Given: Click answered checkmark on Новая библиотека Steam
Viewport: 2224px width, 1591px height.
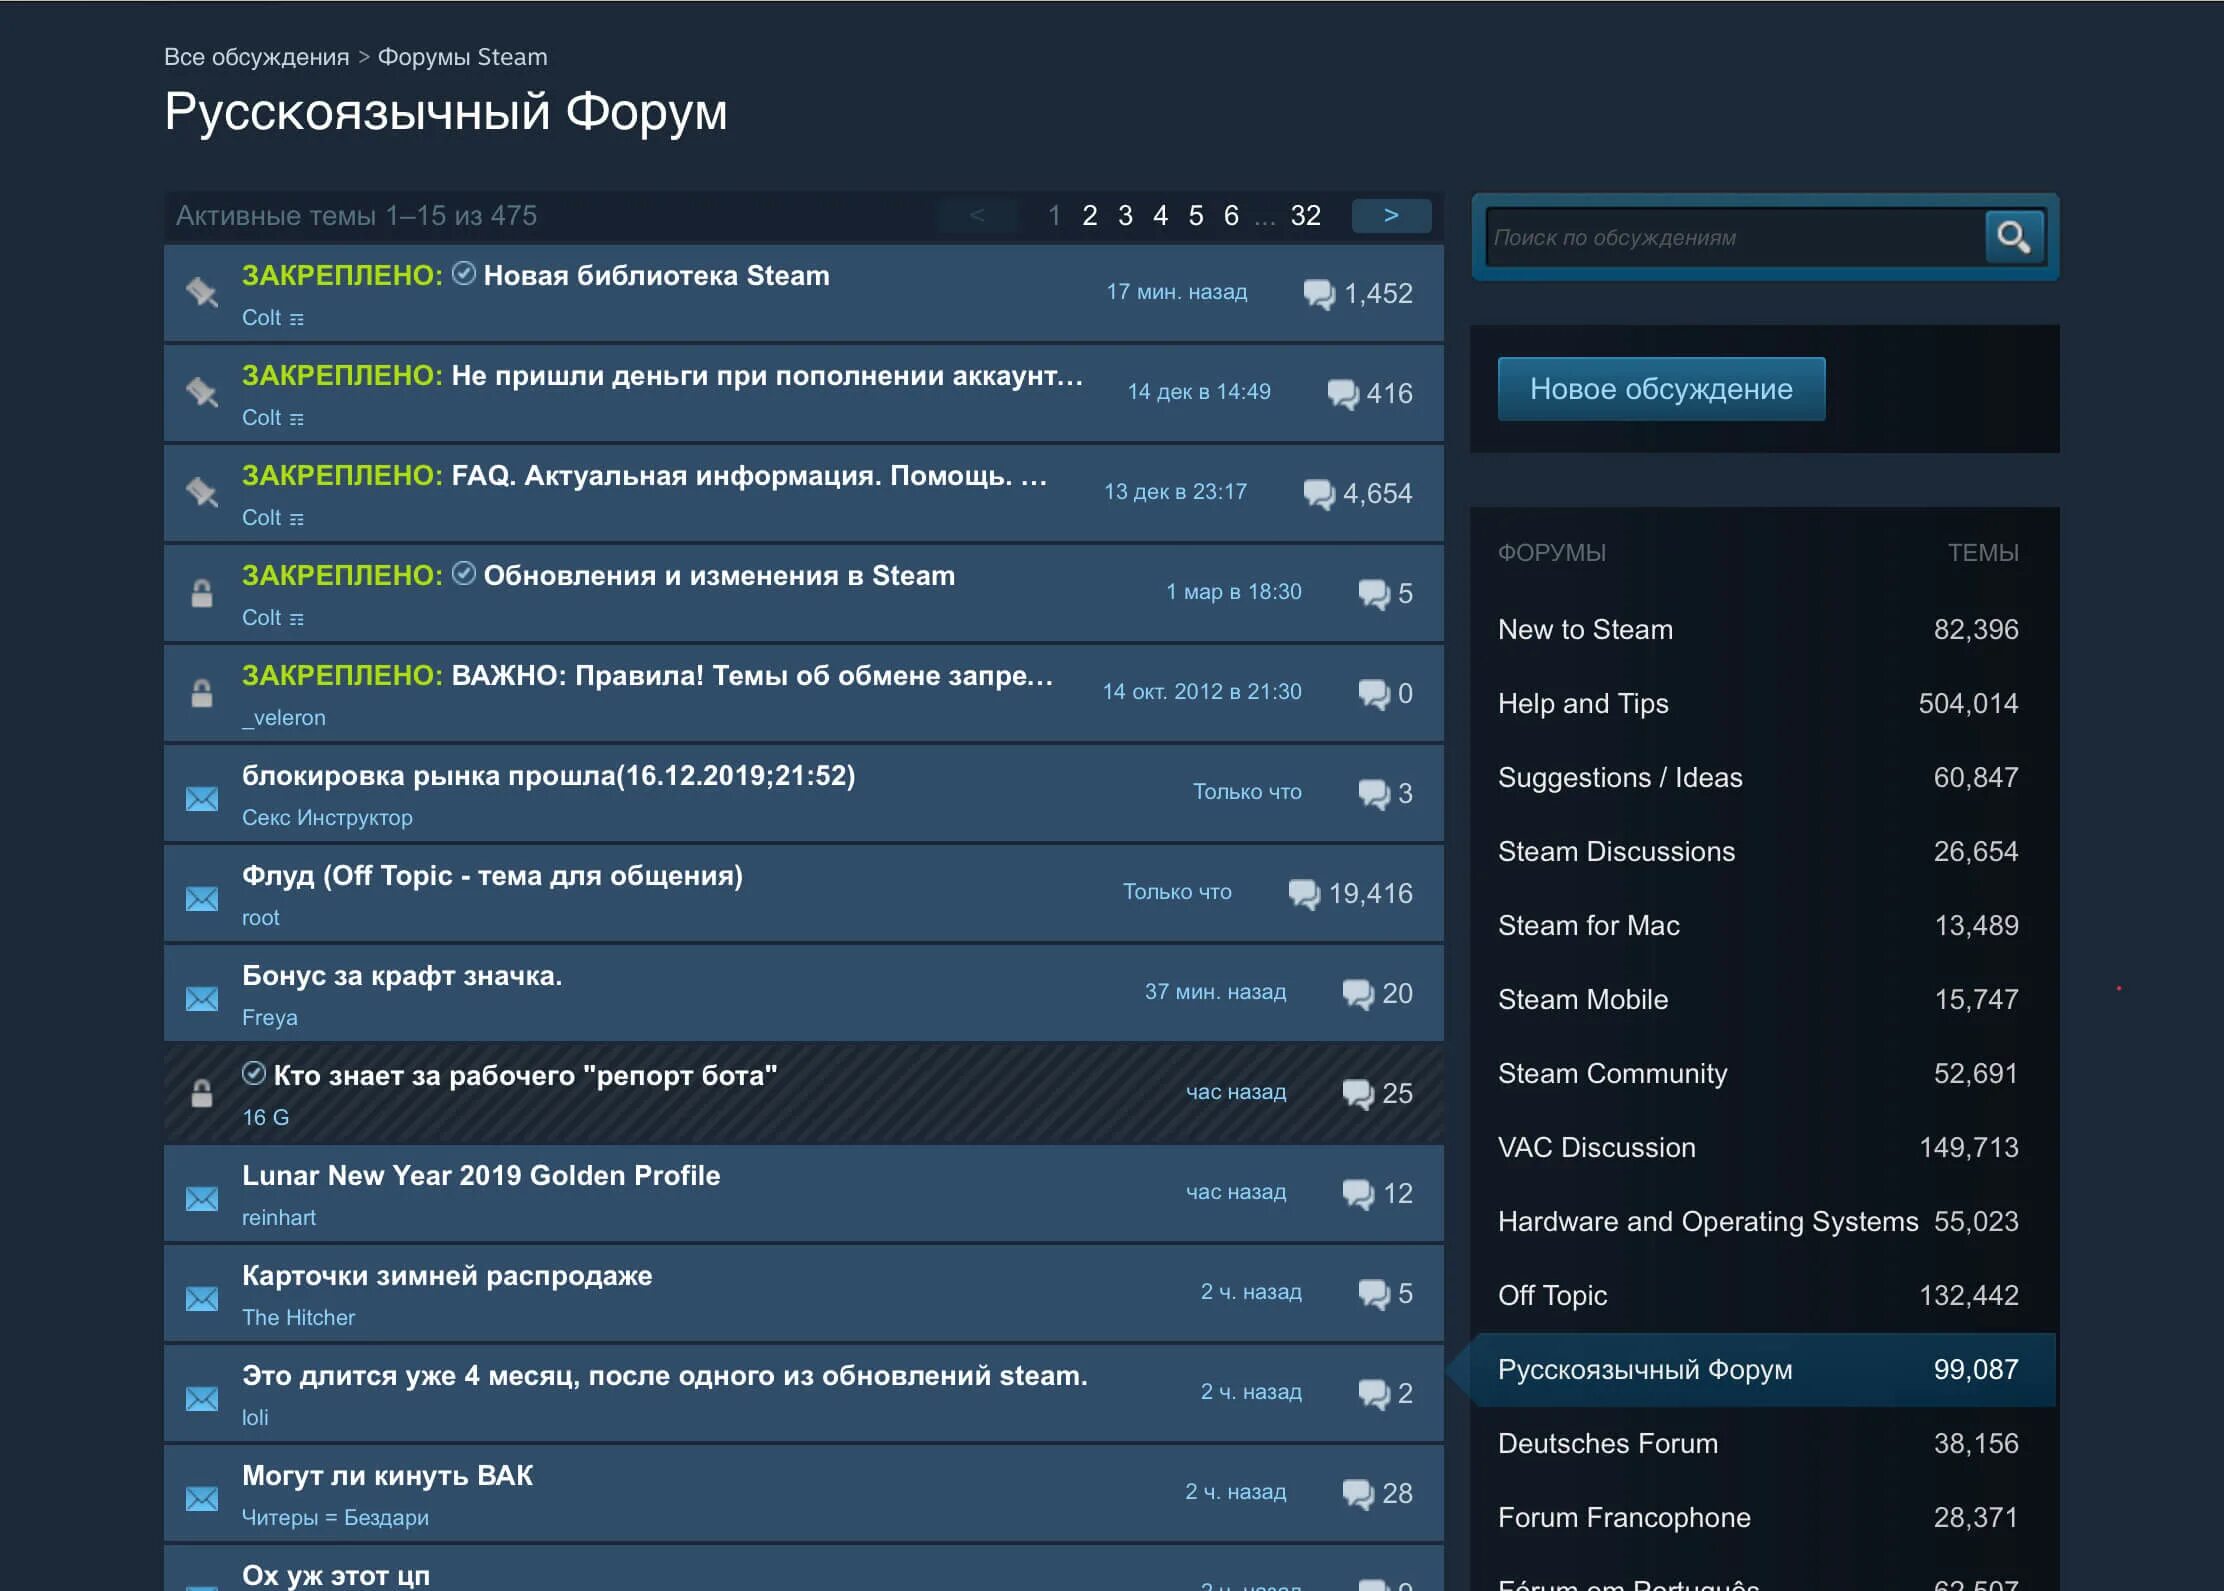Looking at the screenshot, I should pos(464,273).
